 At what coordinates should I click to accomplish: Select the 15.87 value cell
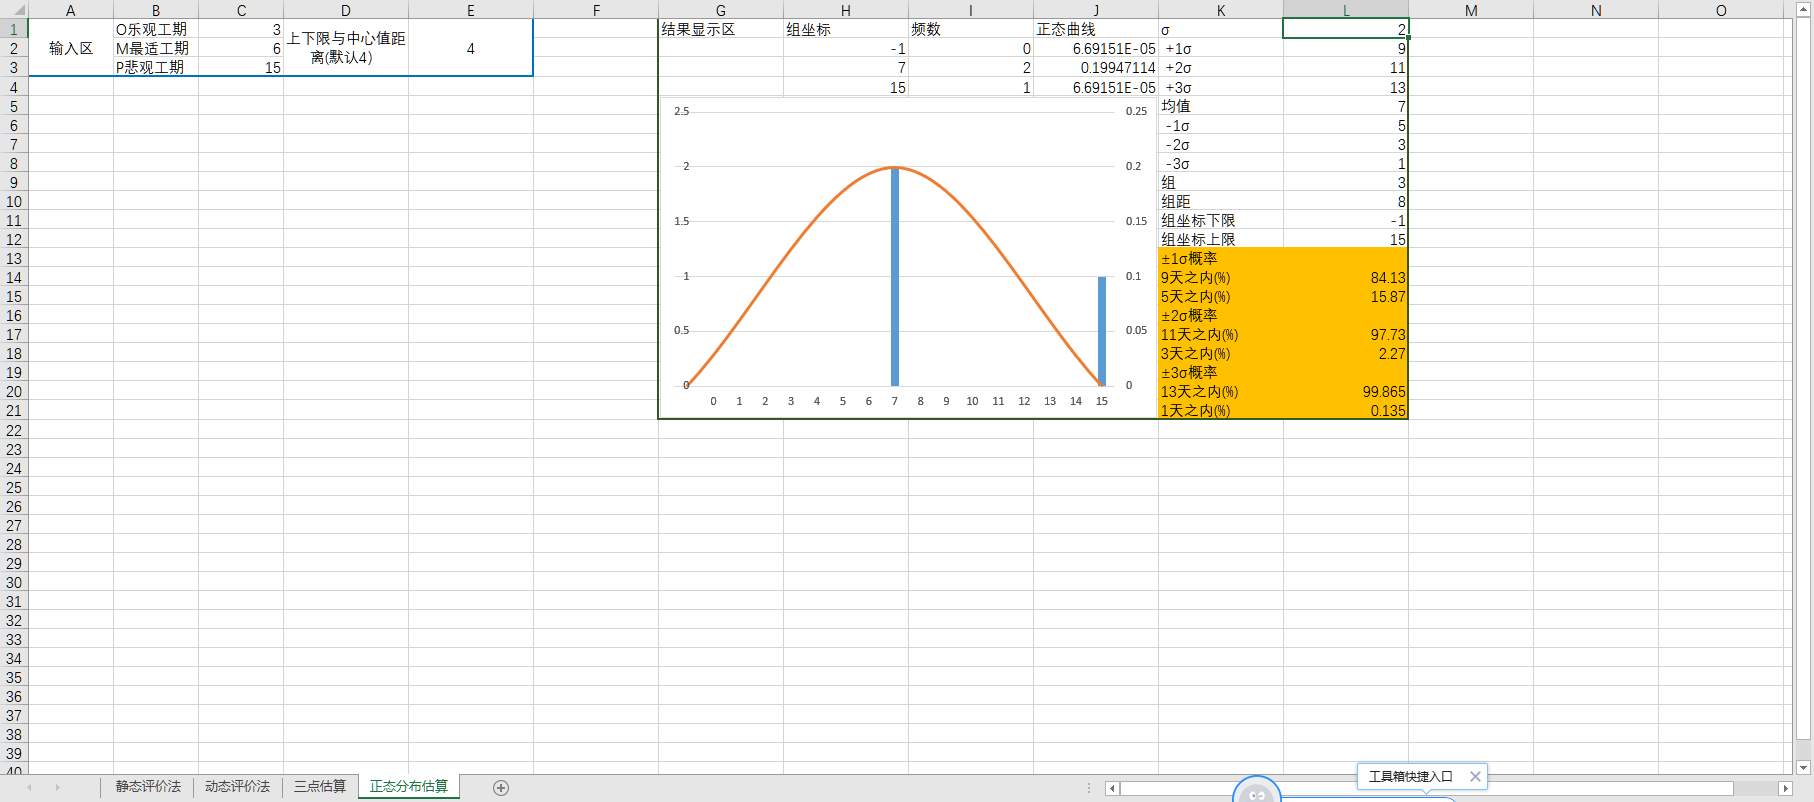pyautogui.click(x=1346, y=296)
